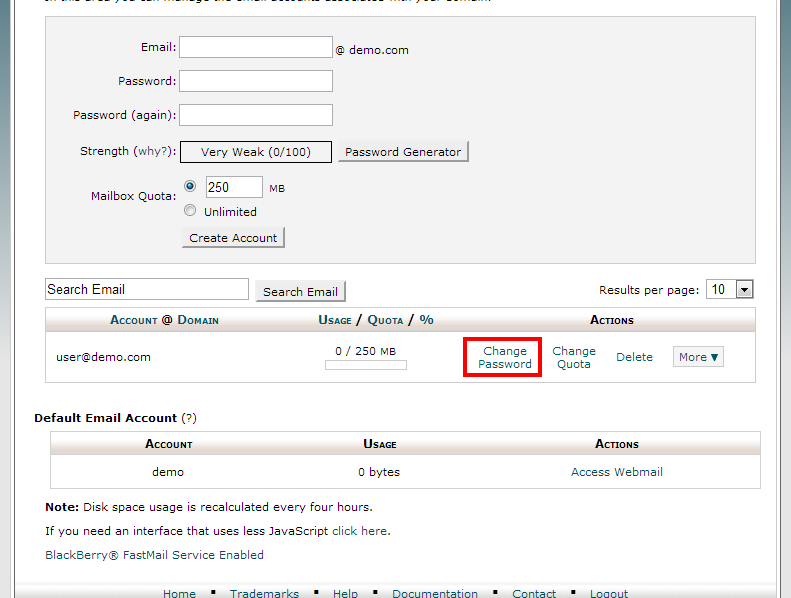Click Change Password for user@demo.com
The image size is (791, 598).
click(x=504, y=357)
